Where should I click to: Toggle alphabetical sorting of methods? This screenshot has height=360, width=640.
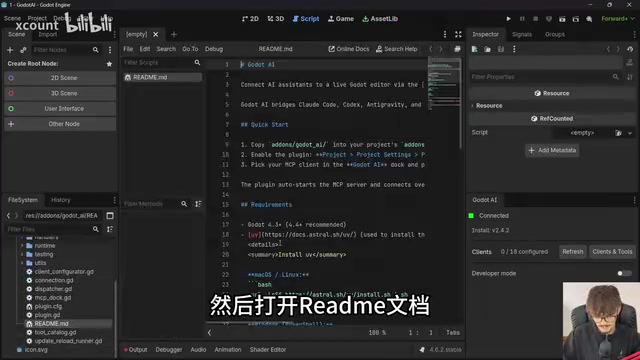[198, 204]
